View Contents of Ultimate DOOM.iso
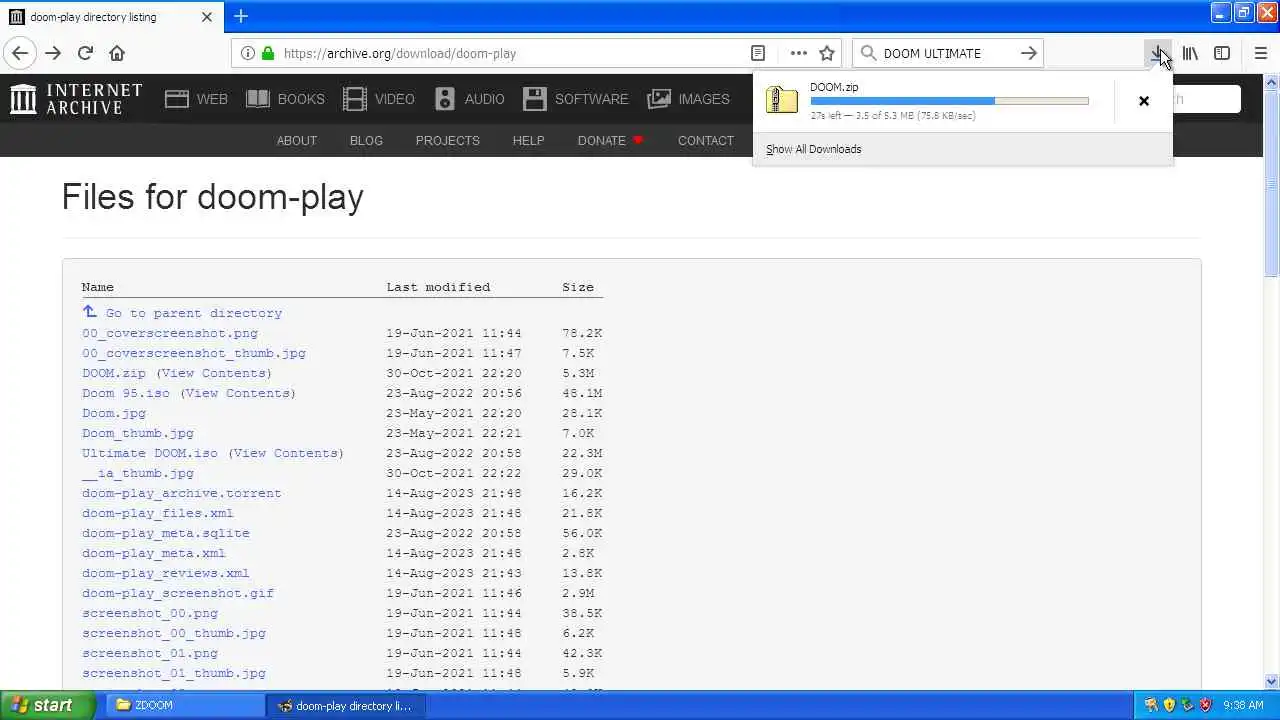This screenshot has height=720, width=1280. pos(286,453)
